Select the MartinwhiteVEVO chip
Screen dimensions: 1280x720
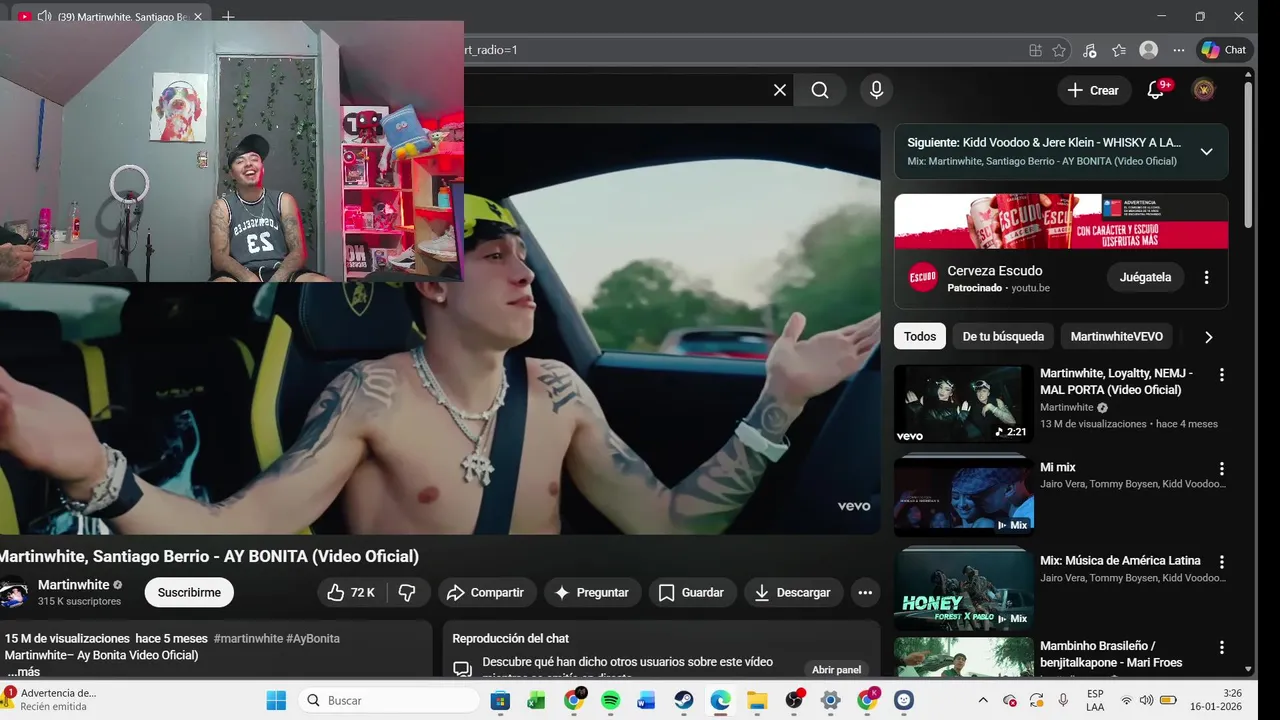click(x=1117, y=337)
